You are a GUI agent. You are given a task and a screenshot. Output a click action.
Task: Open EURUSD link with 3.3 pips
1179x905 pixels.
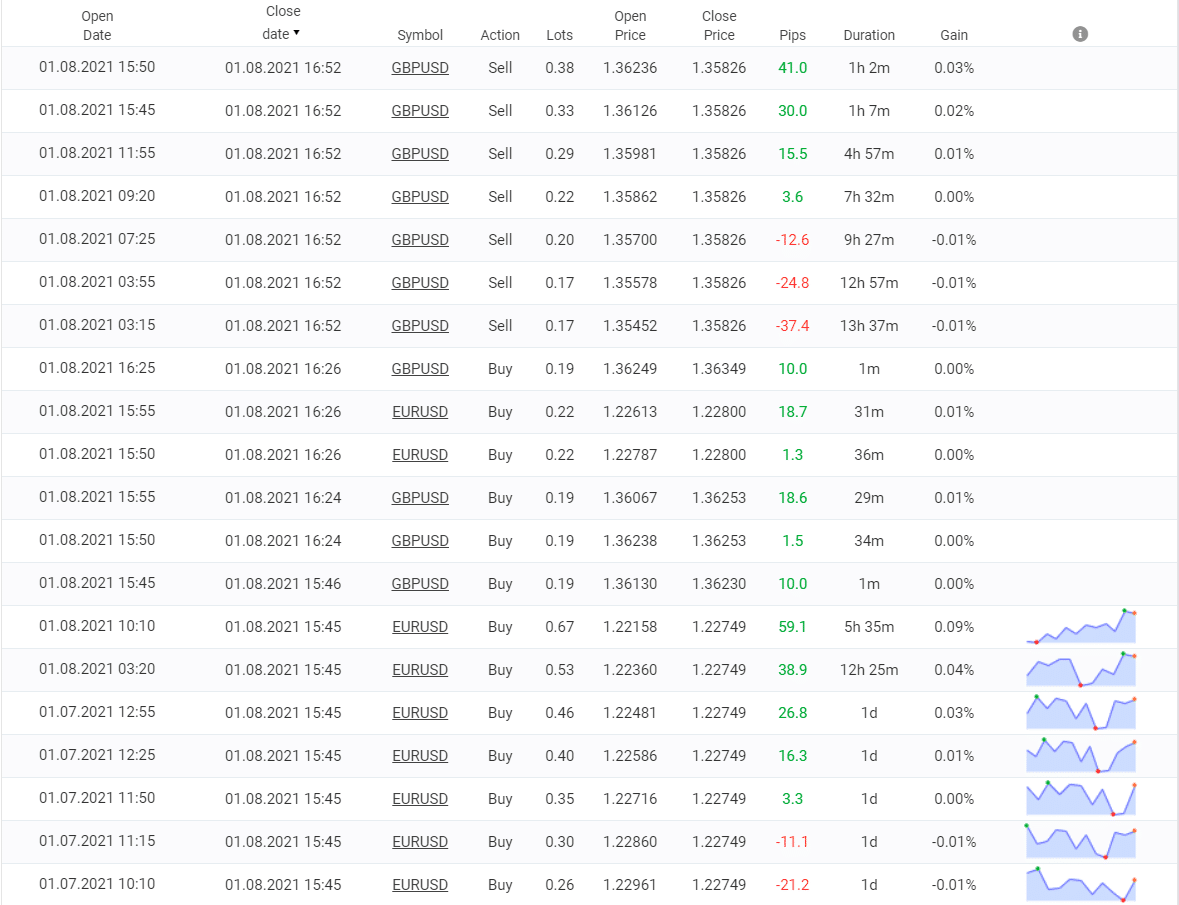(x=420, y=798)
